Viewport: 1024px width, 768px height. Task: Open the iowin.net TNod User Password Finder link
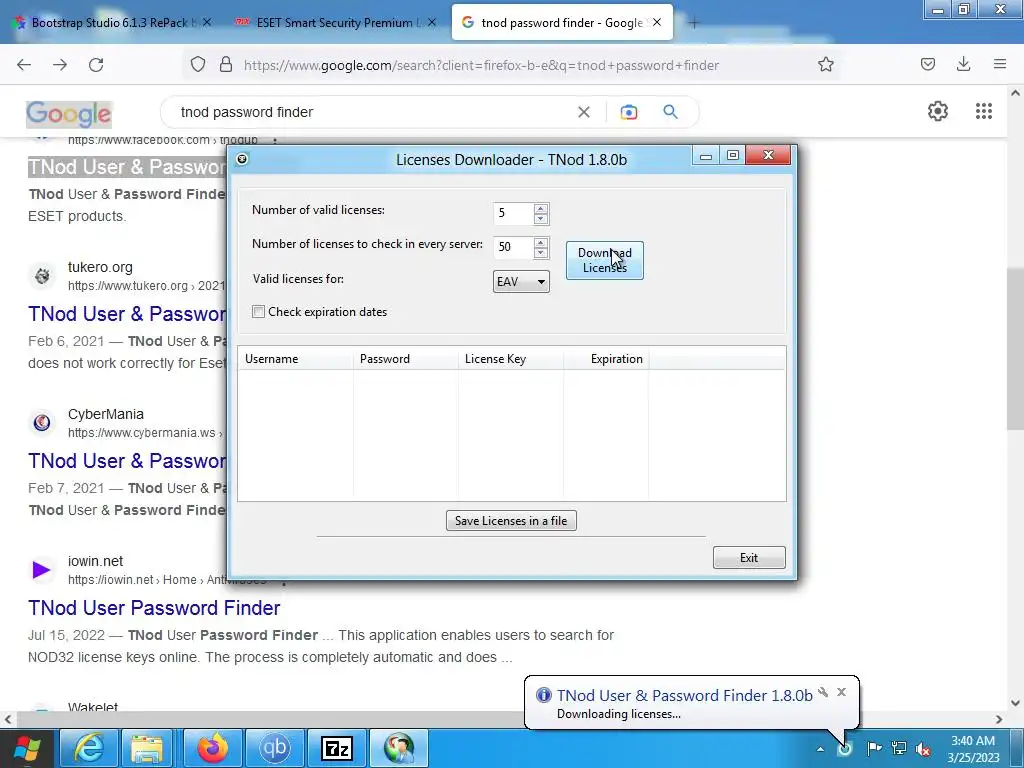154,608
